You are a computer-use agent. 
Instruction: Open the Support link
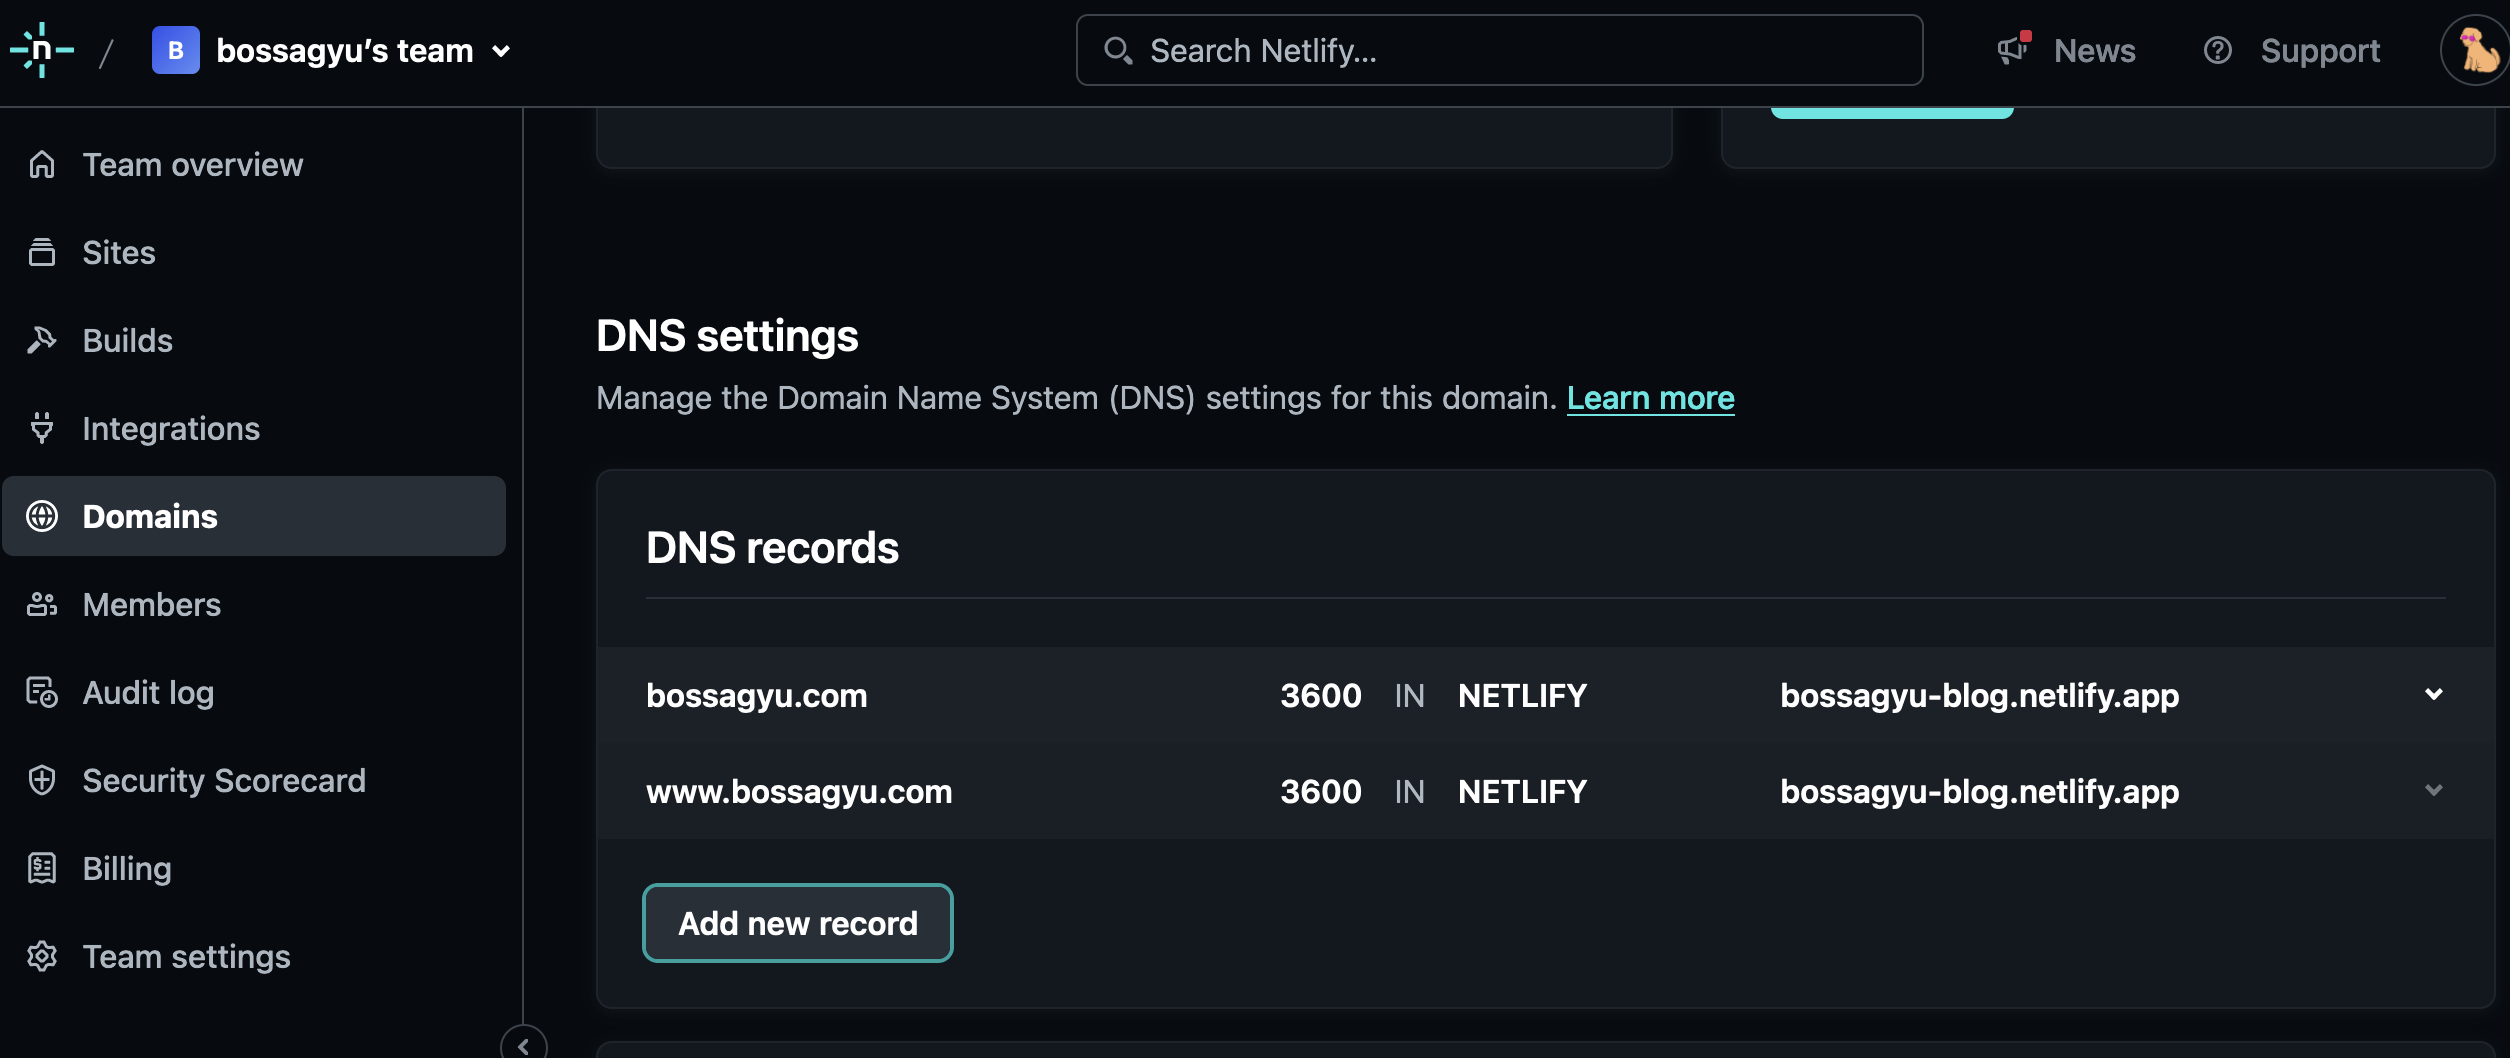pos(2320,51)
